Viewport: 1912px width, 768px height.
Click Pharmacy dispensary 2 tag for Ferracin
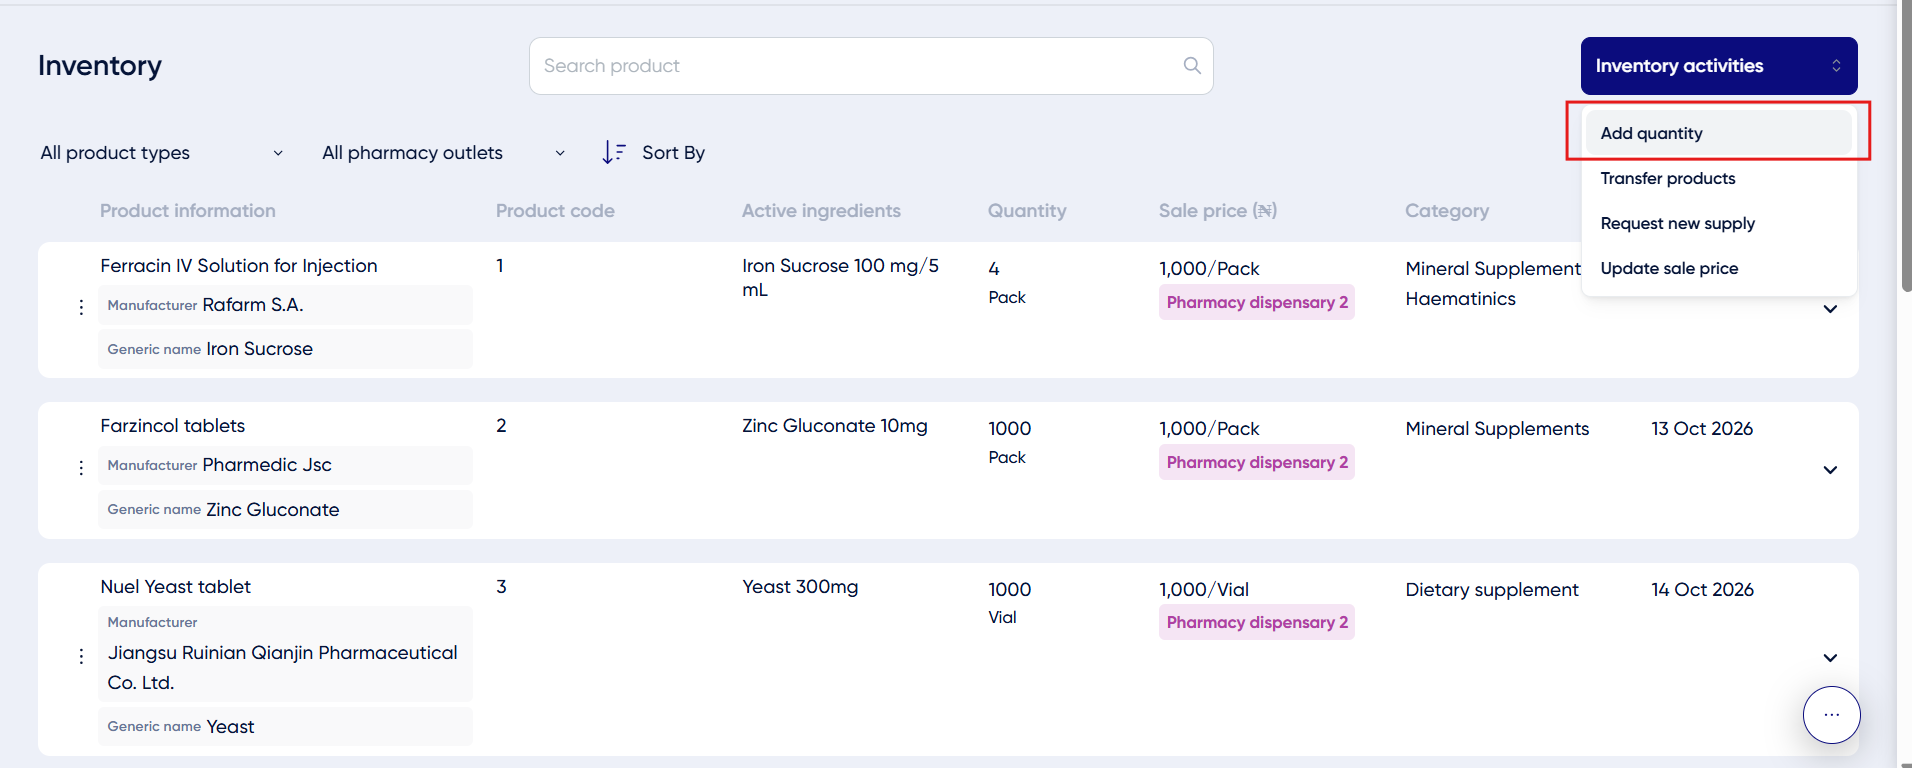(x=1257, y=302)
